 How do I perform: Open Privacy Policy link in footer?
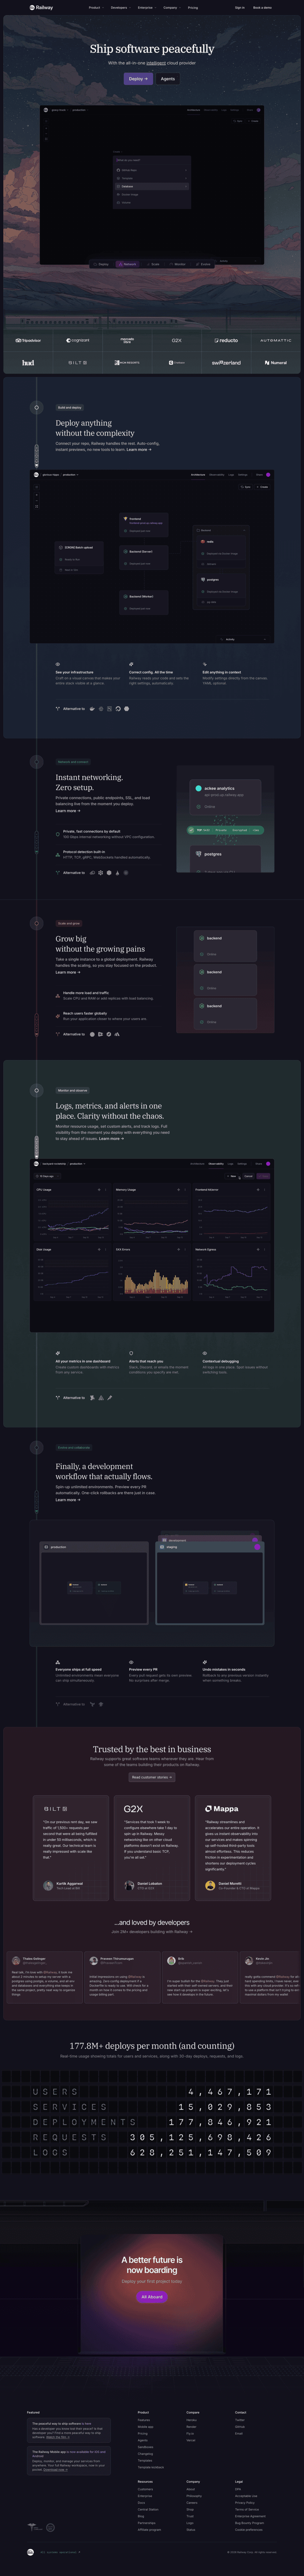pos(245,2503)
